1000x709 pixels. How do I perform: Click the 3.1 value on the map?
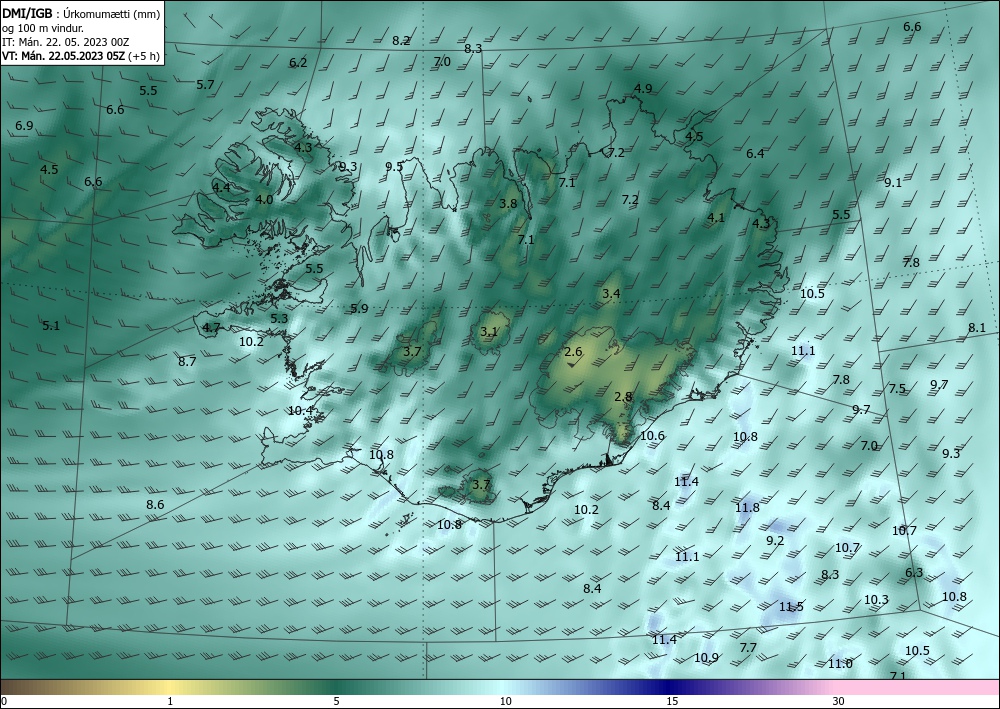489,332
